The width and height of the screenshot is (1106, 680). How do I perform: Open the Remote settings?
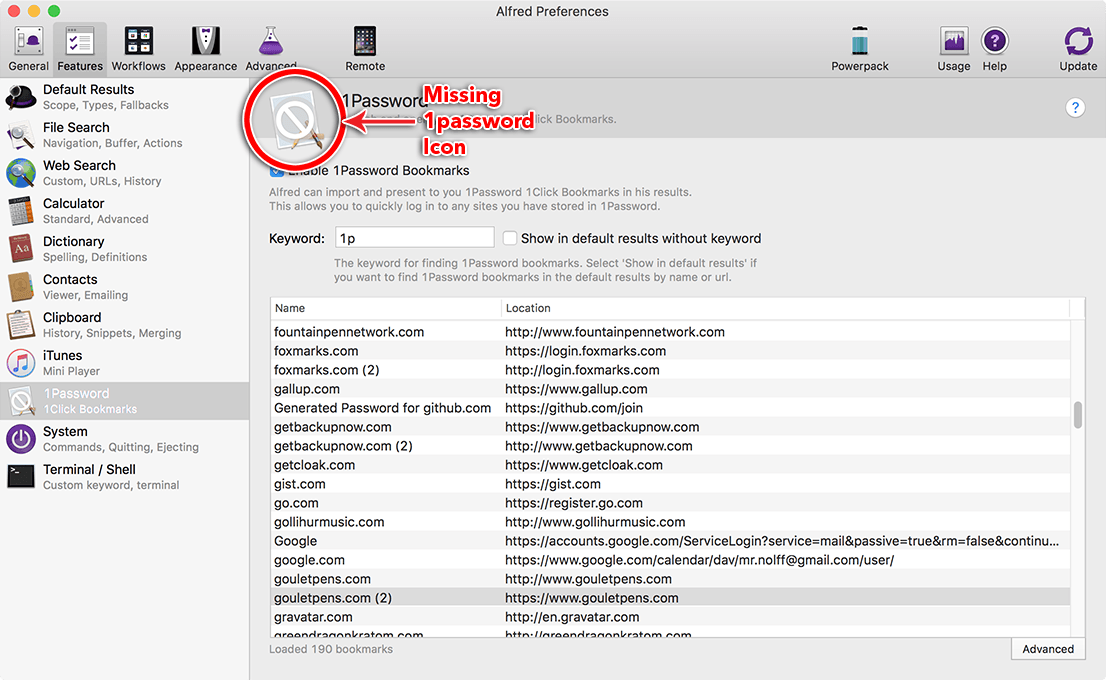pos(364,45)
